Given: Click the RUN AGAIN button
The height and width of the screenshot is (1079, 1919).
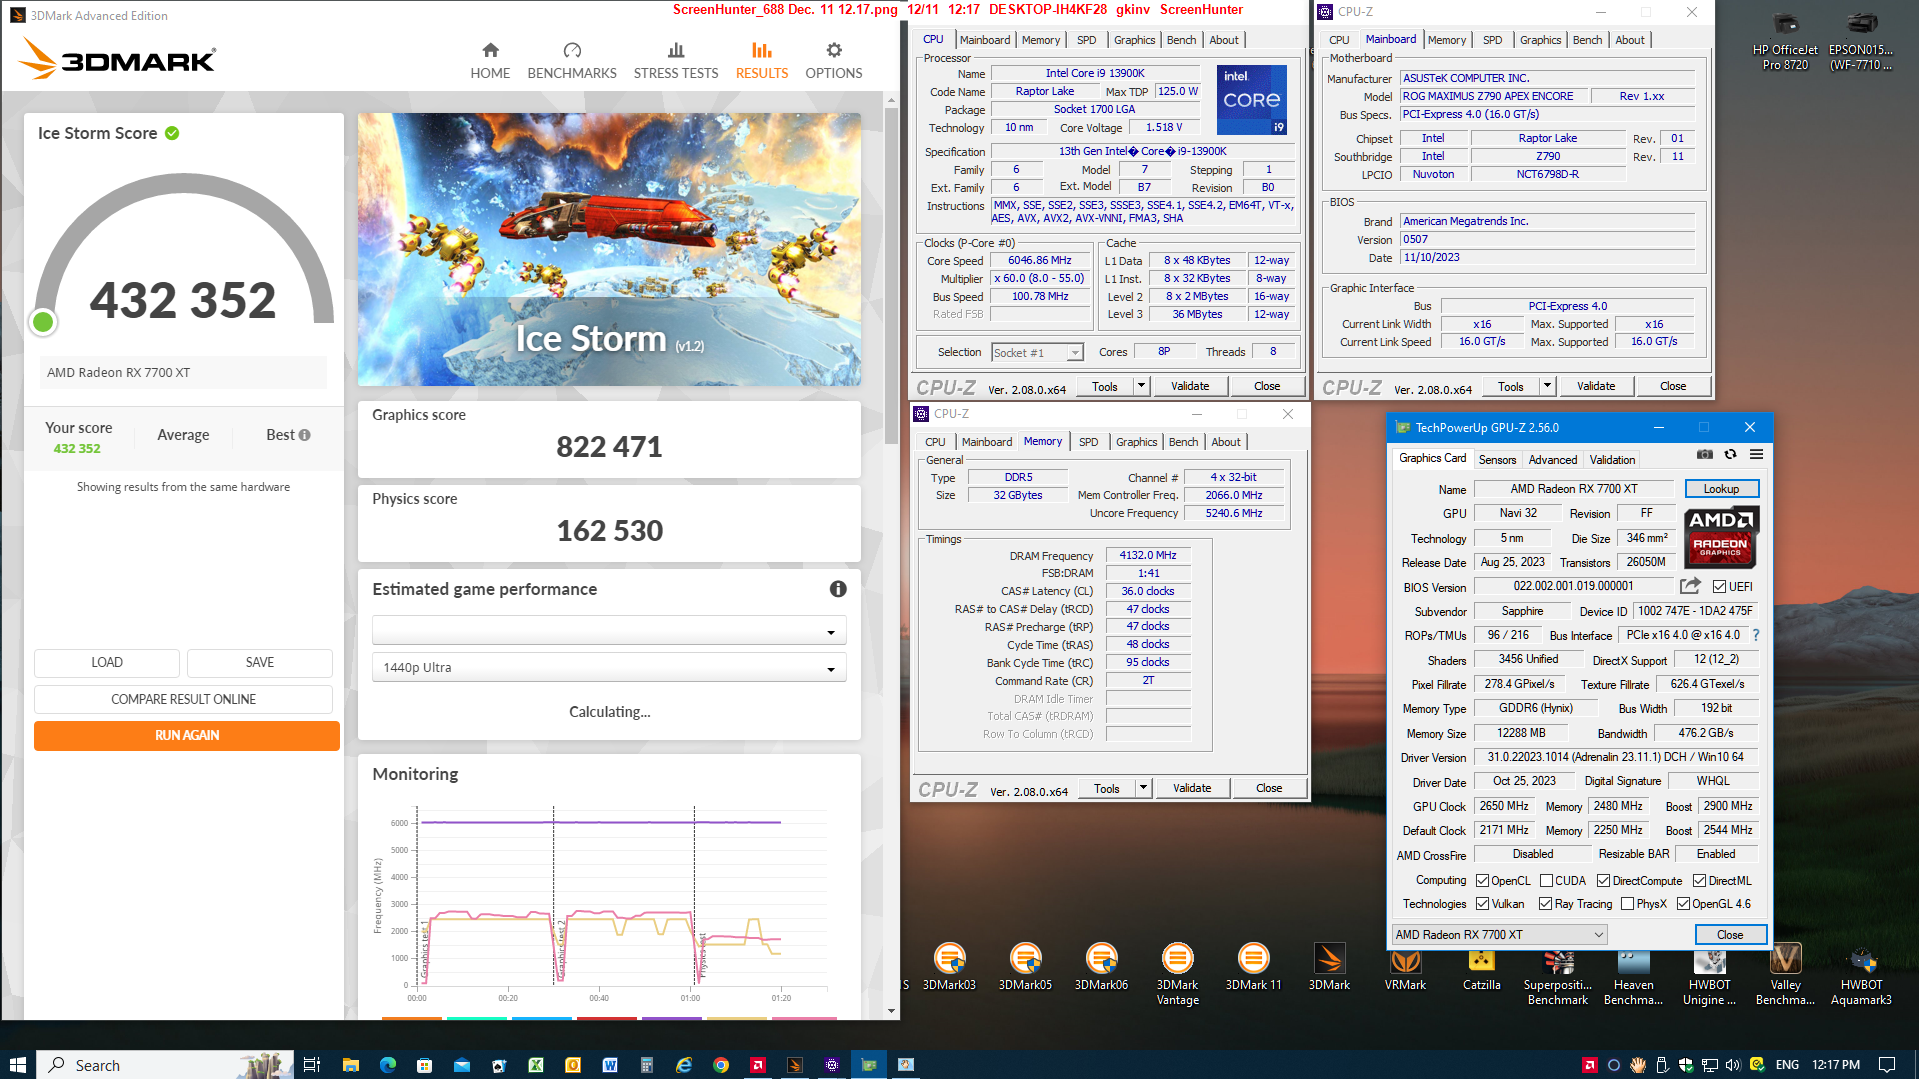Looking at the screenshot, I should pyautogui.click(x=187, y=735).
